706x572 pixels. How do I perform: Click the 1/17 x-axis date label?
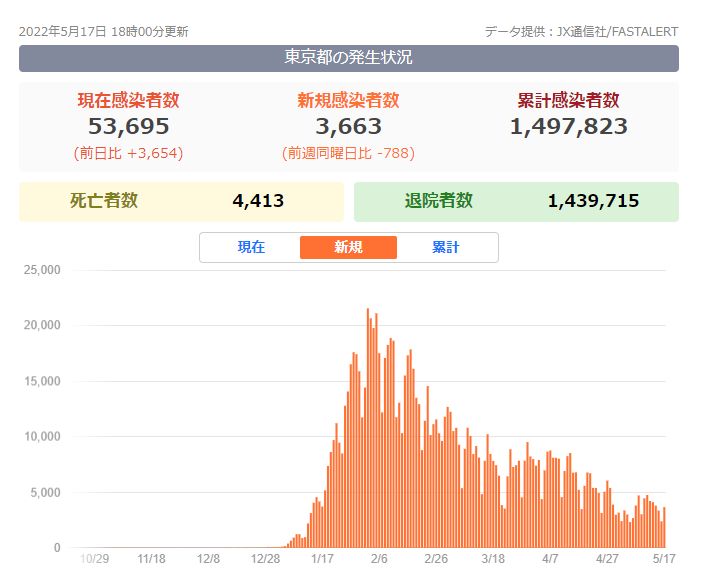(x=322, y=559)
